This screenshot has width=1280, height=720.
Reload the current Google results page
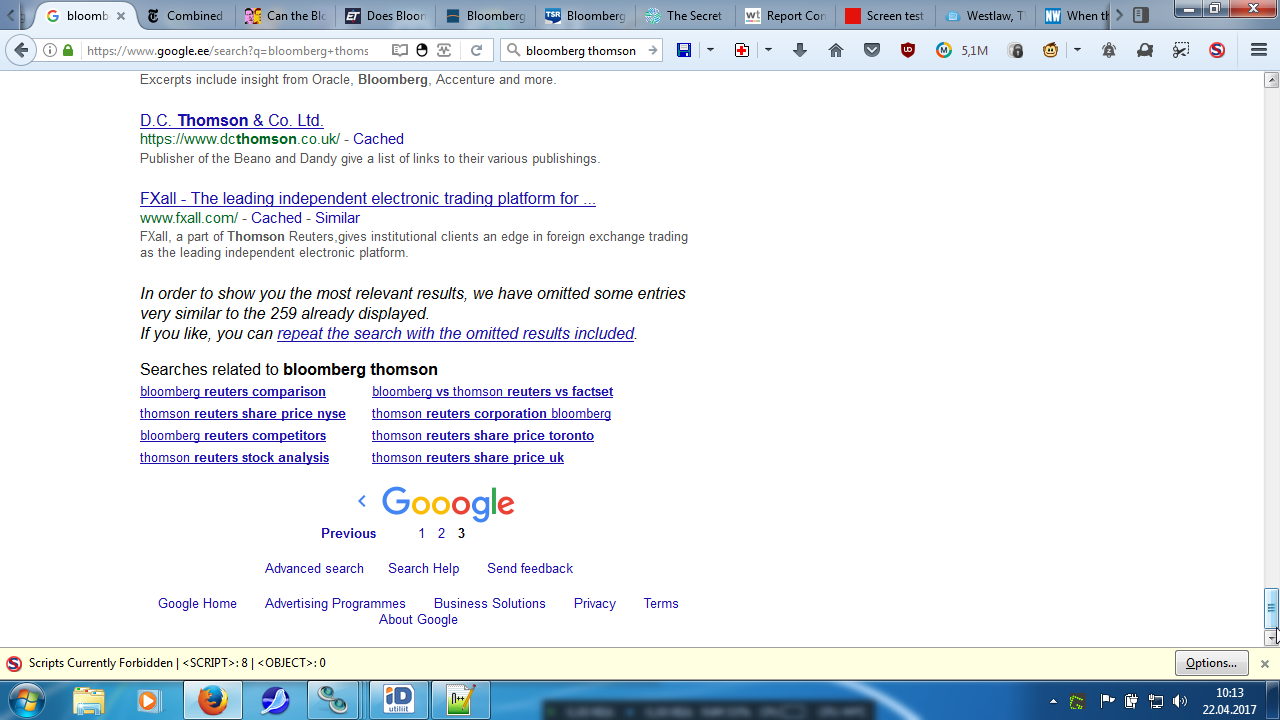click(477, 50)
